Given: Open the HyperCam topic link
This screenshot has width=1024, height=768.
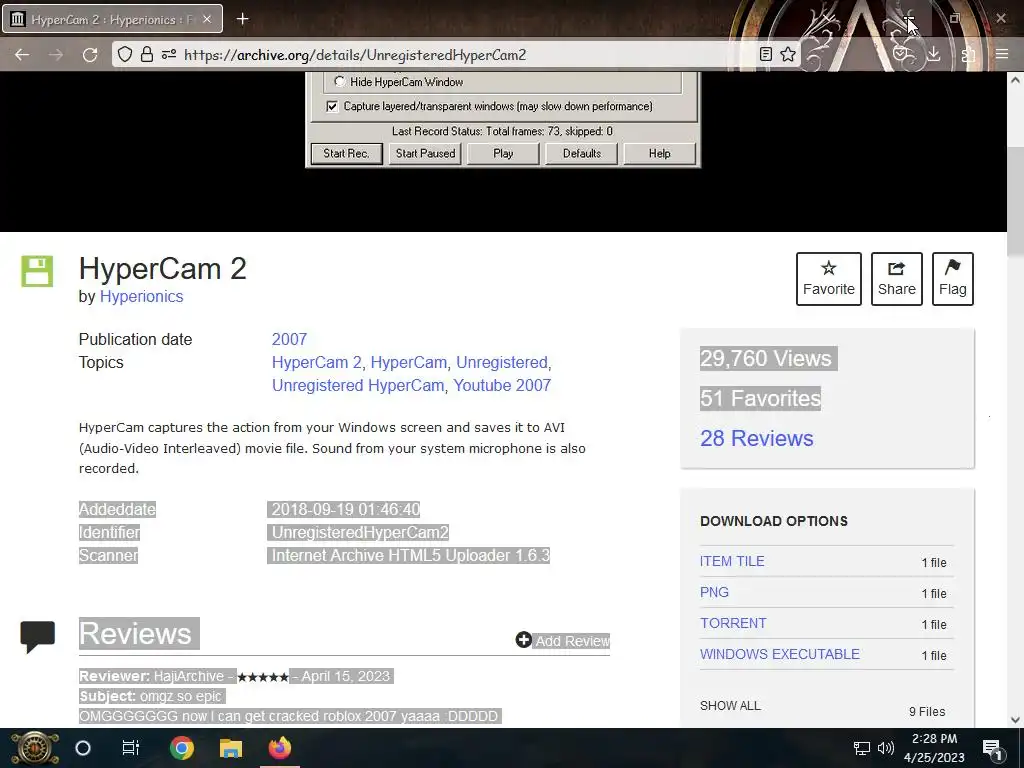Looking at the screenshot, I should coord(408,362).
